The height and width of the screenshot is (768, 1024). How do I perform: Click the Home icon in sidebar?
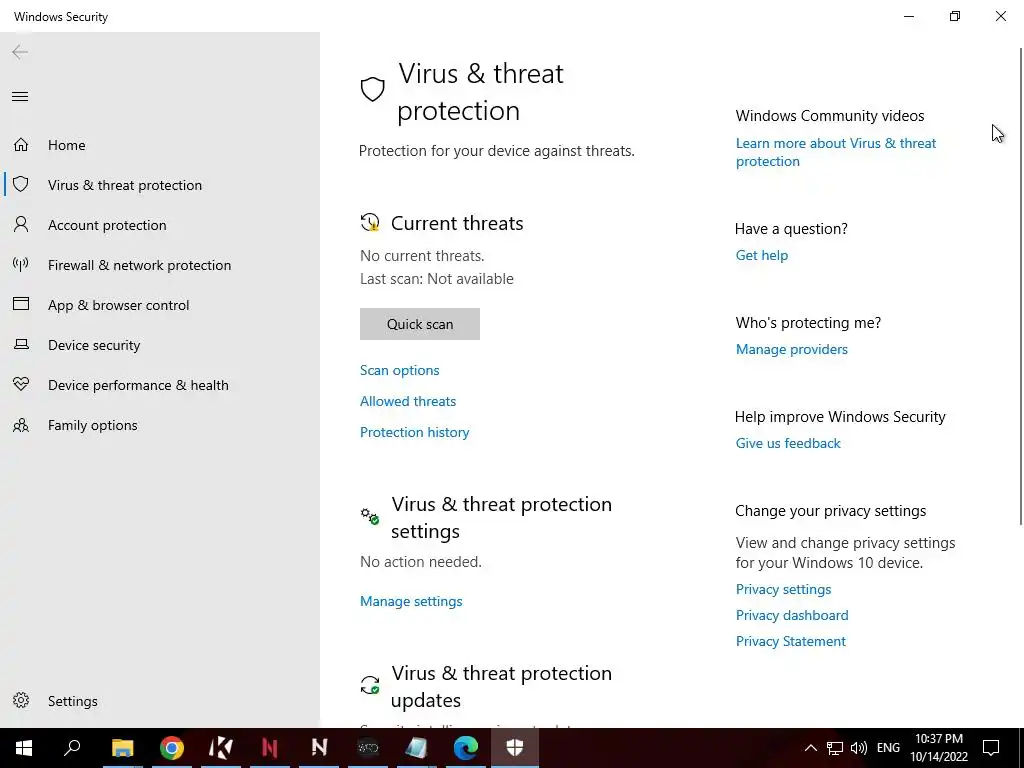(21, 145)
